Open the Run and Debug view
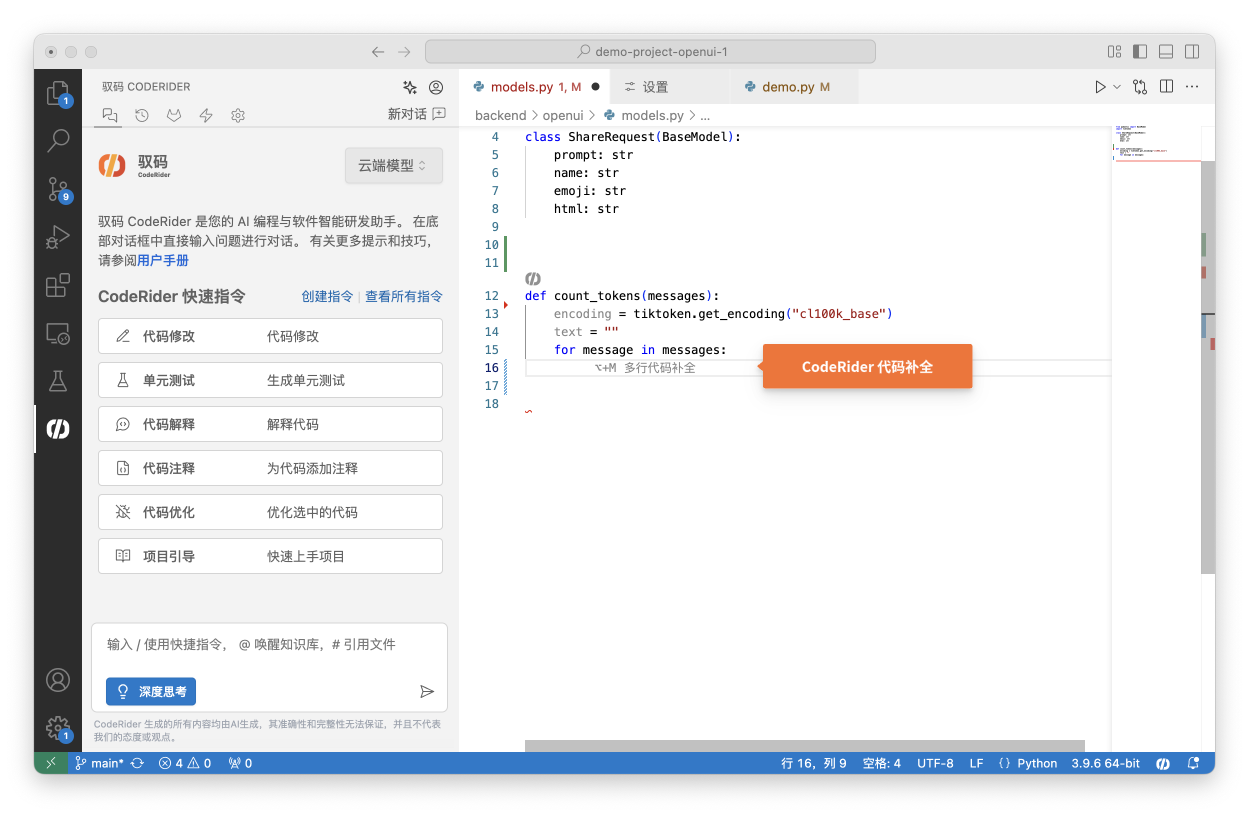This screenshot has height=824, width=1249. [58, 237]
